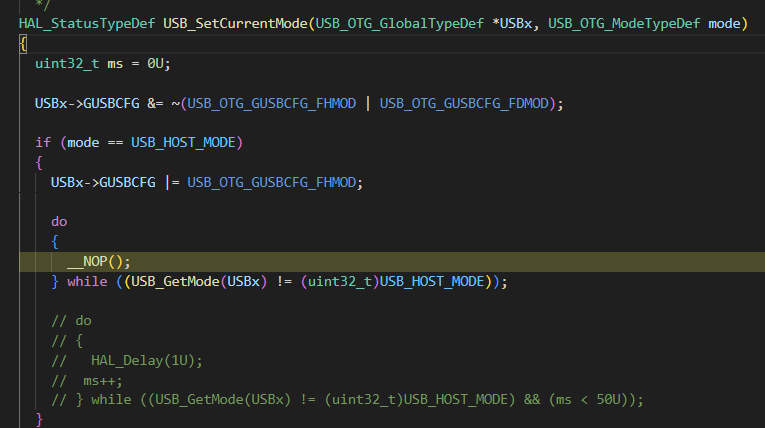Click the uncommented do keyword
The image size is (765, 428).
pos(59,222)
